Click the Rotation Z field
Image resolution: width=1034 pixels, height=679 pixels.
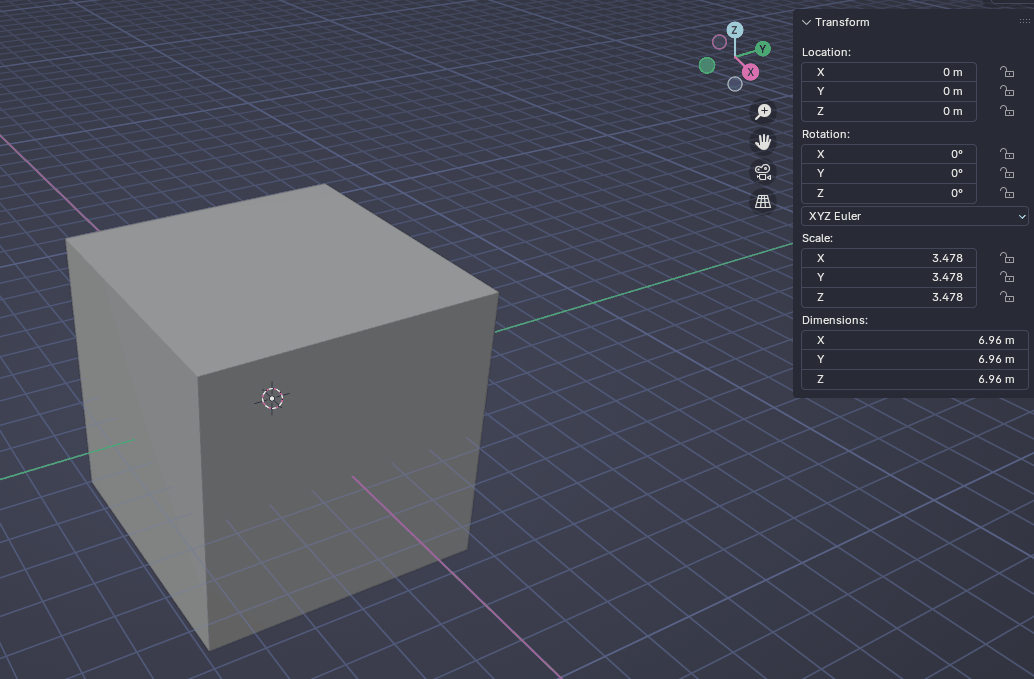(888, 192)
